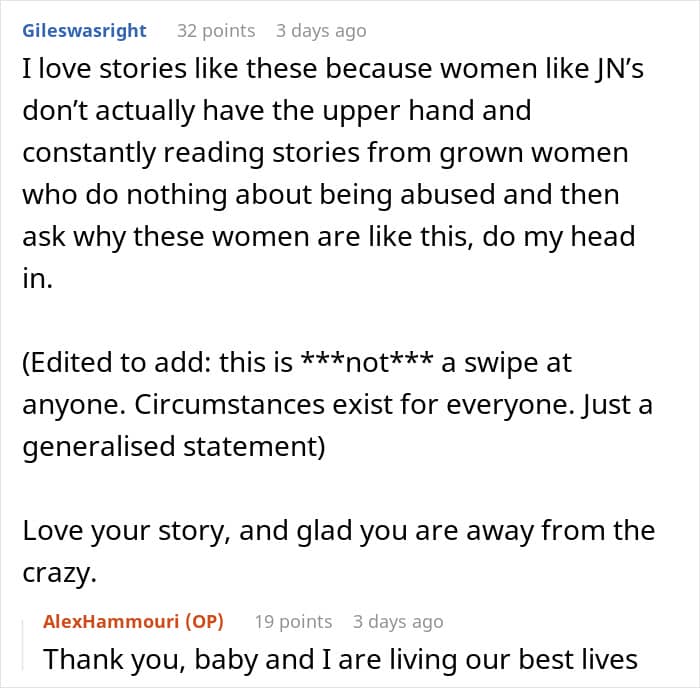
Task: Click "Circumstances exist for everyone." sentence
Action: (x=354, y=404)
